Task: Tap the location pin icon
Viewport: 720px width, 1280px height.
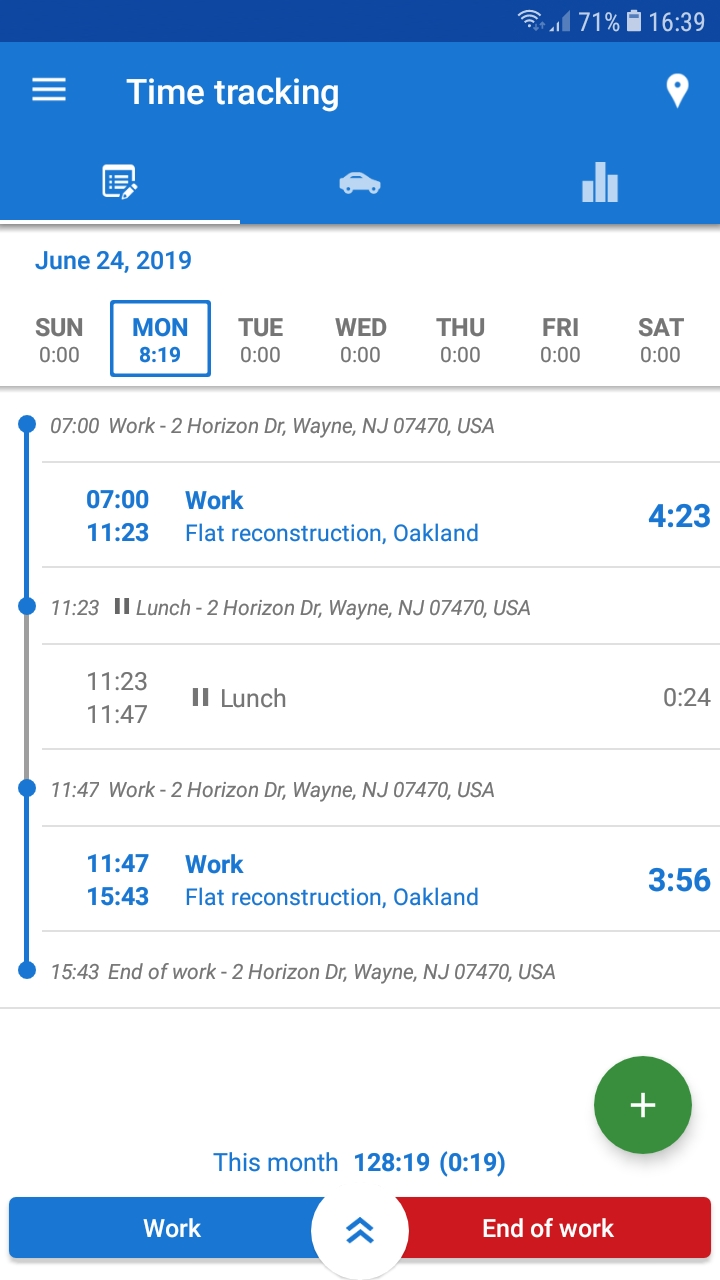Action: point(677,91)
